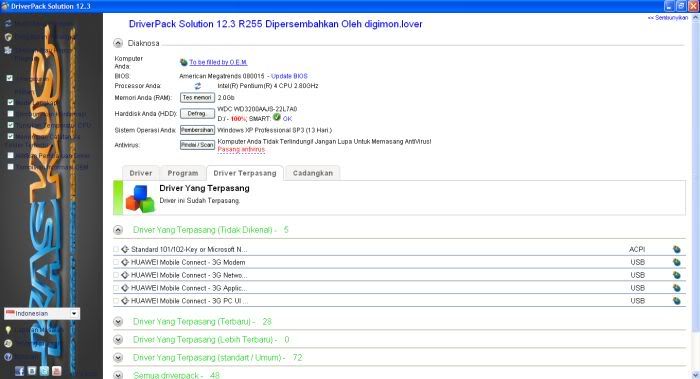
Task: Click the VK icon next to Facebook
Action: pyautogui.click(x=32, y=371)
